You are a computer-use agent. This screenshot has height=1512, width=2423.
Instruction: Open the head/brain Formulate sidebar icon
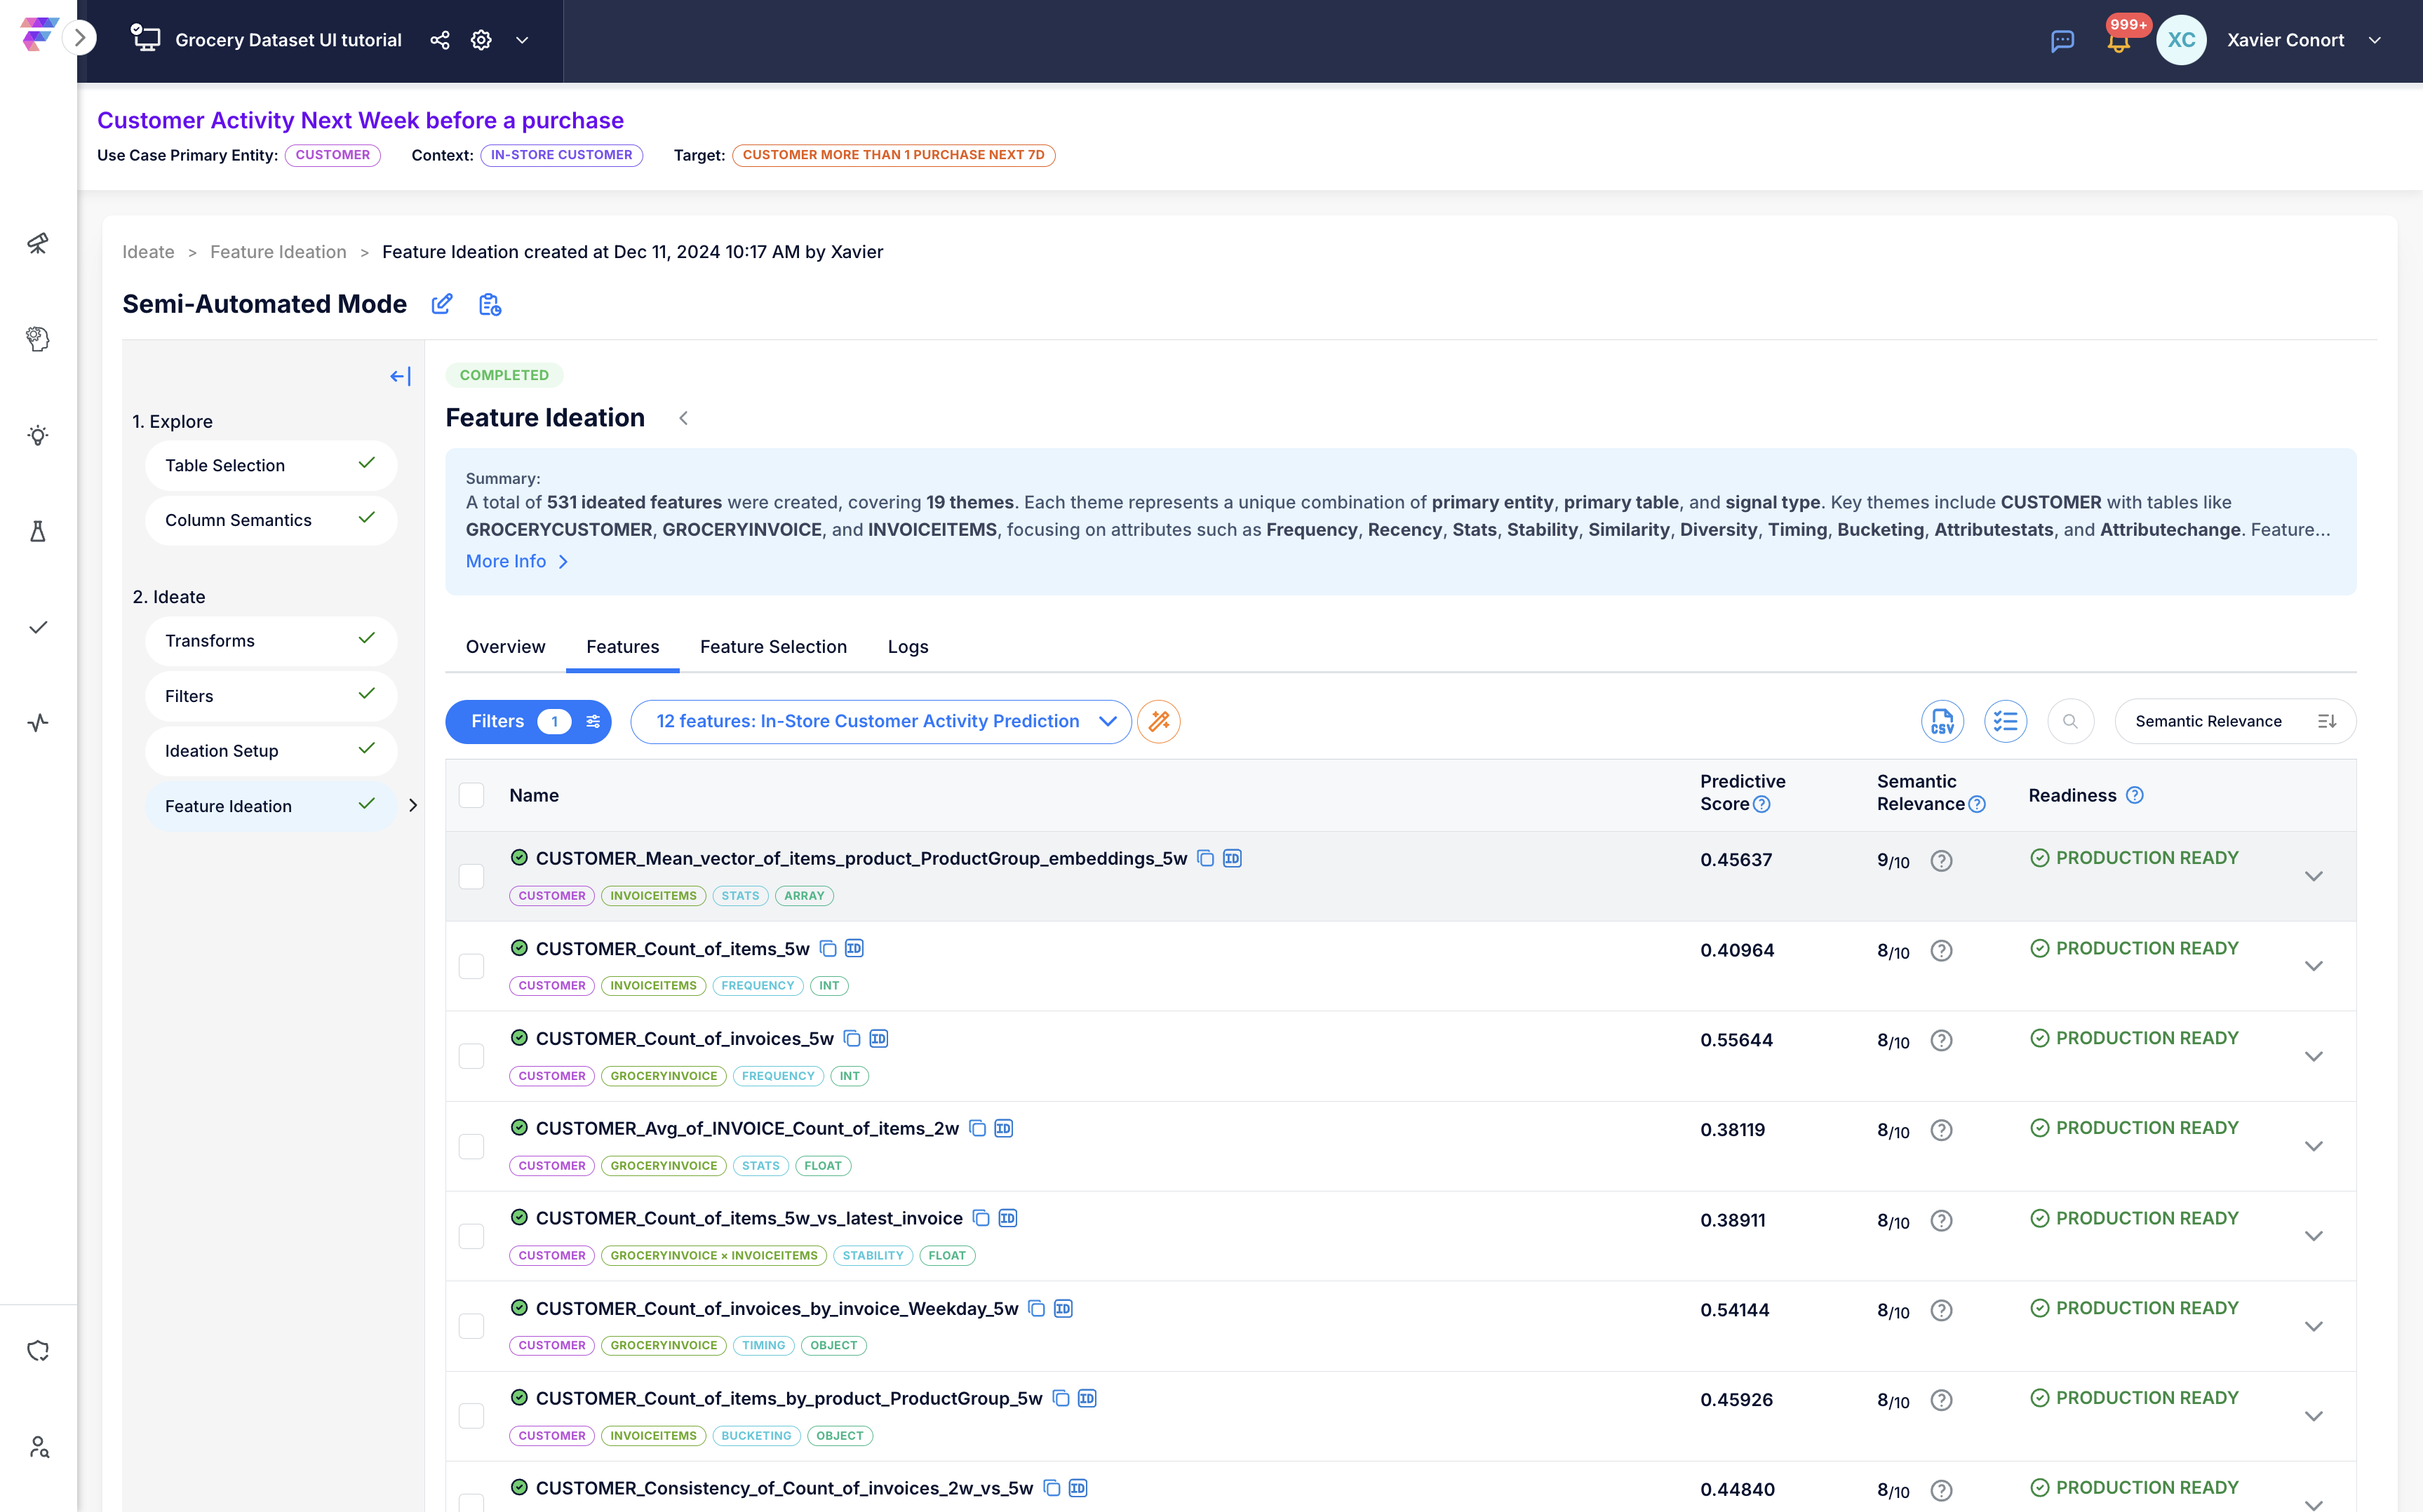click(38, 339)
